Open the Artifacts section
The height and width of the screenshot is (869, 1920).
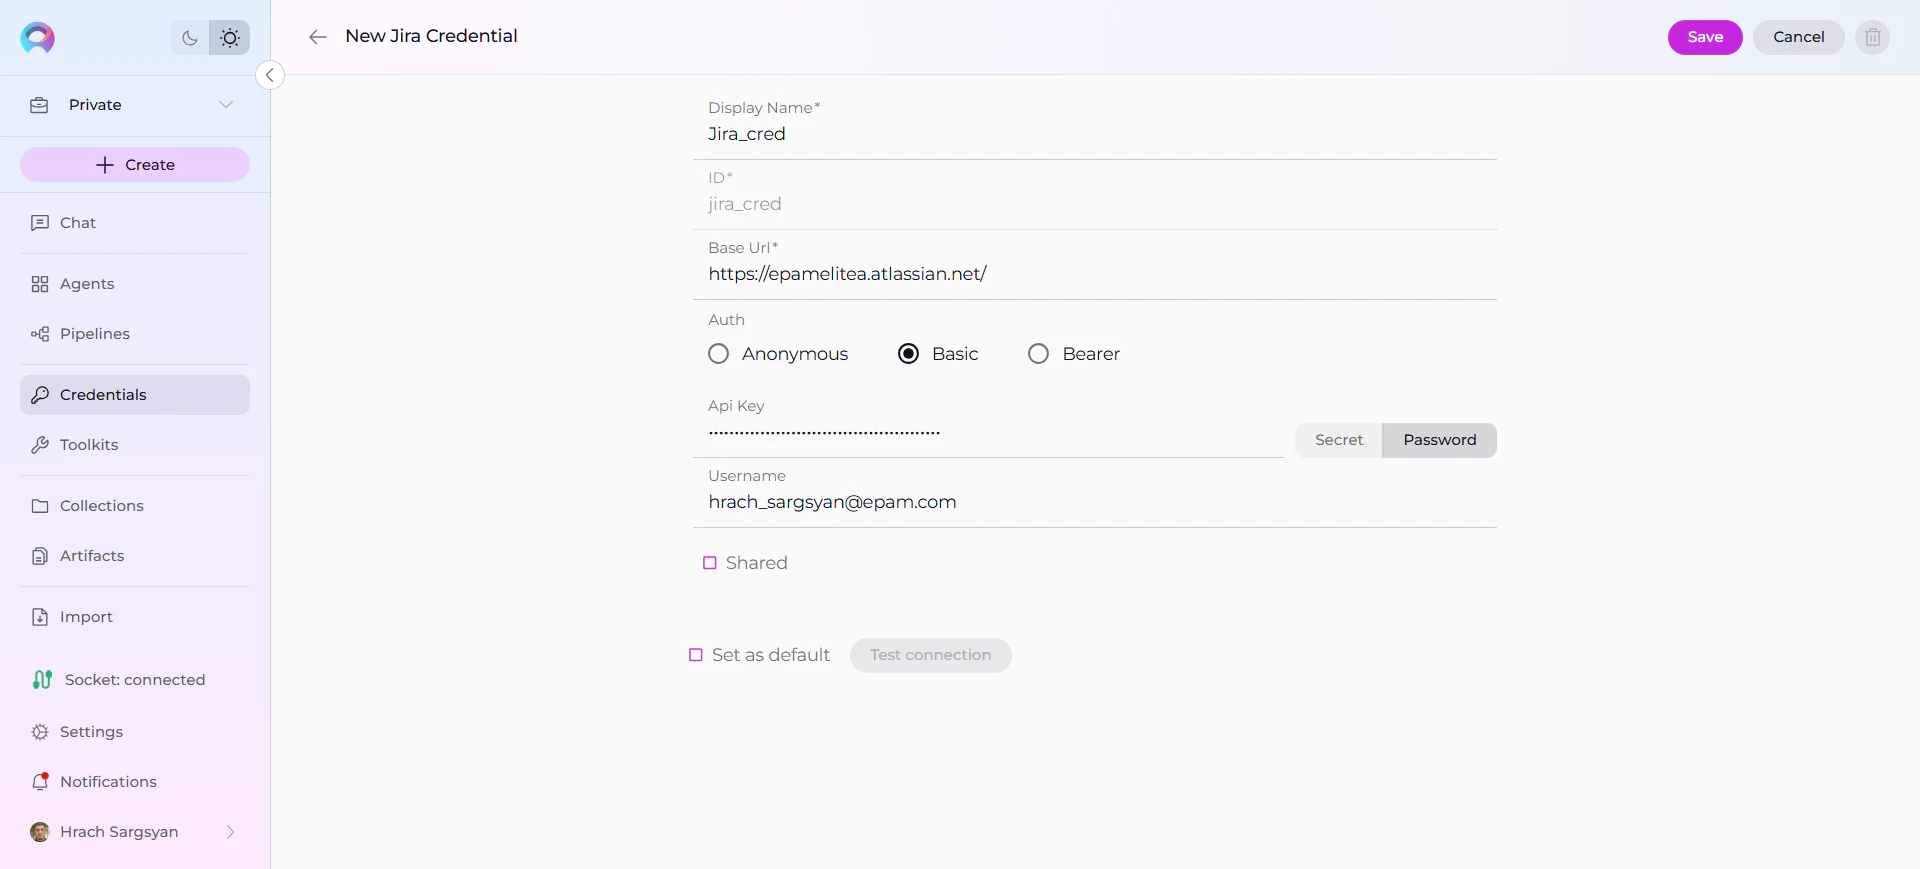click(x=135, y=556)
